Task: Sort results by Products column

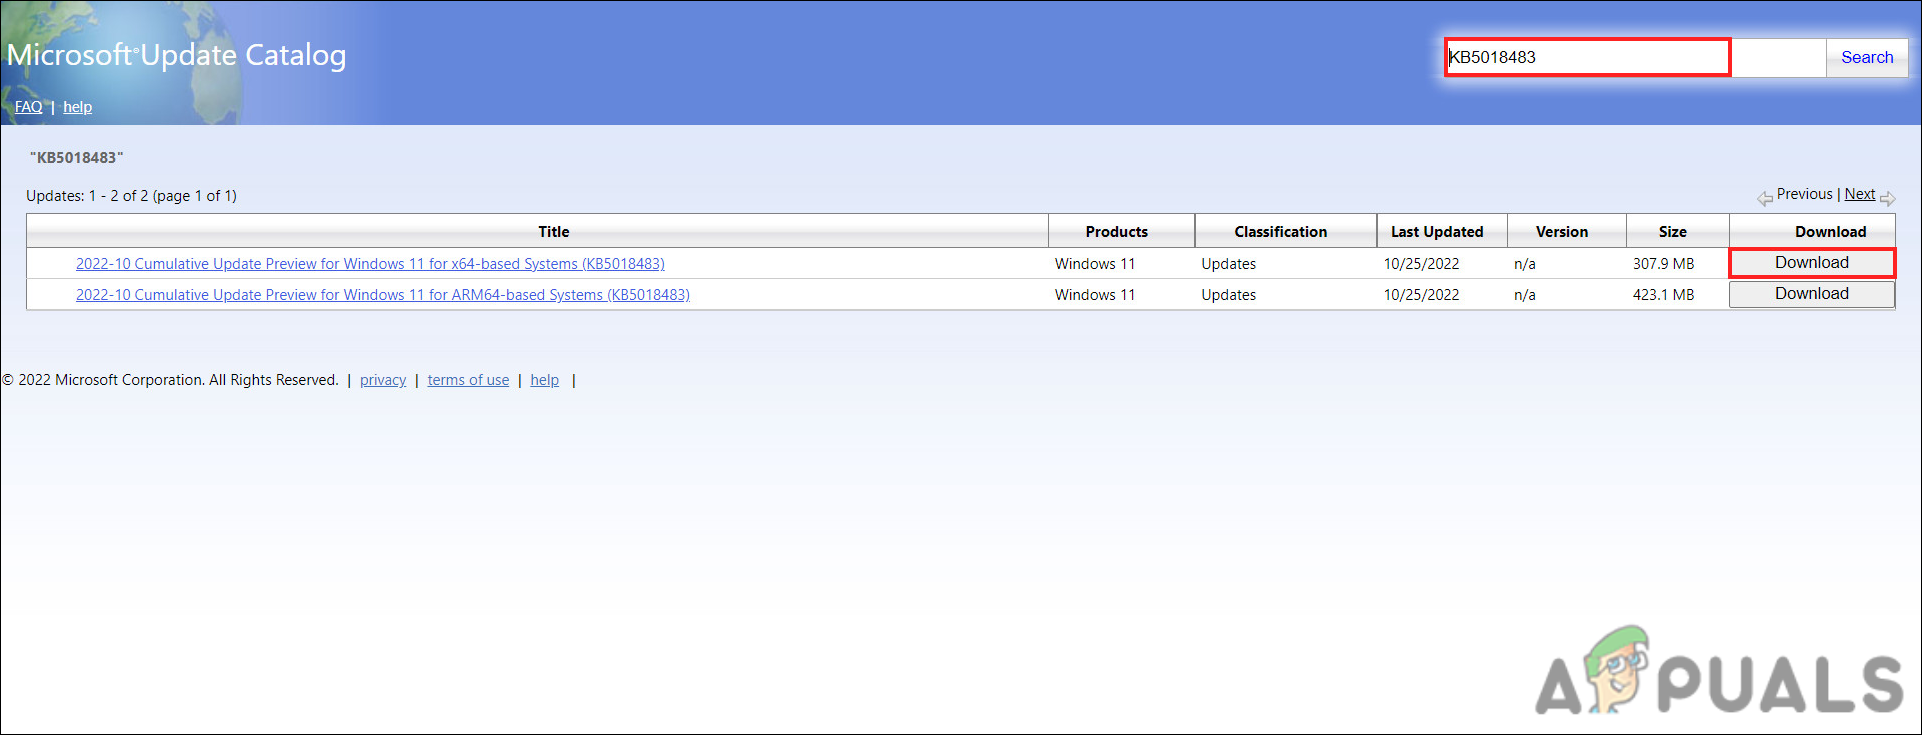Action: pyautogui.click(x=1117, y=232)
